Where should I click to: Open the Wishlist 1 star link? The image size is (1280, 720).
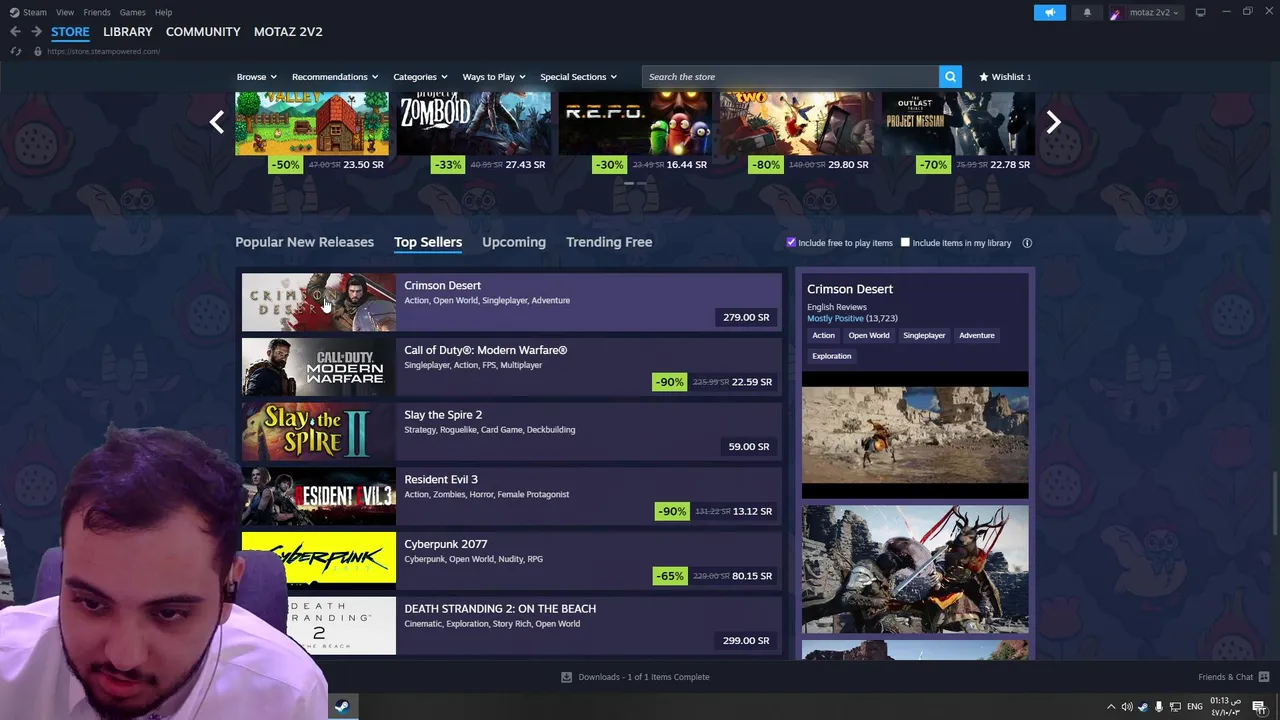(1005, 76)
